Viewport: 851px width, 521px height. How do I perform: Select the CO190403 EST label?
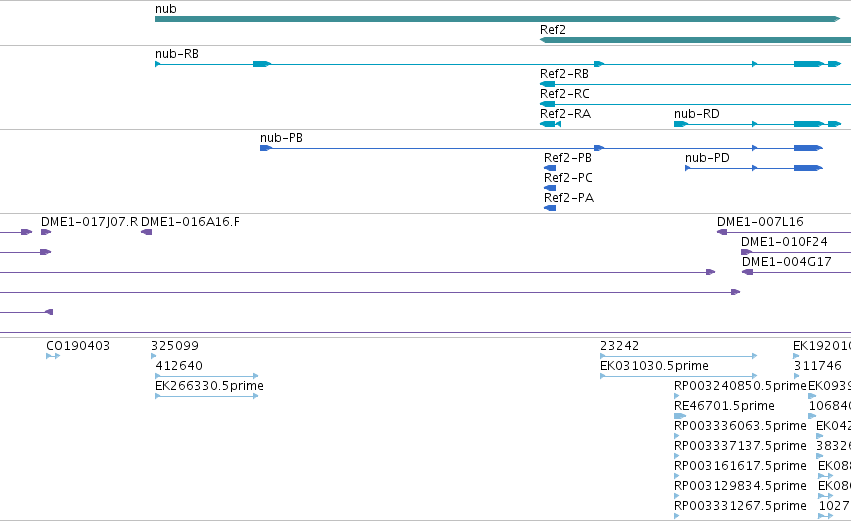[78, 346]
